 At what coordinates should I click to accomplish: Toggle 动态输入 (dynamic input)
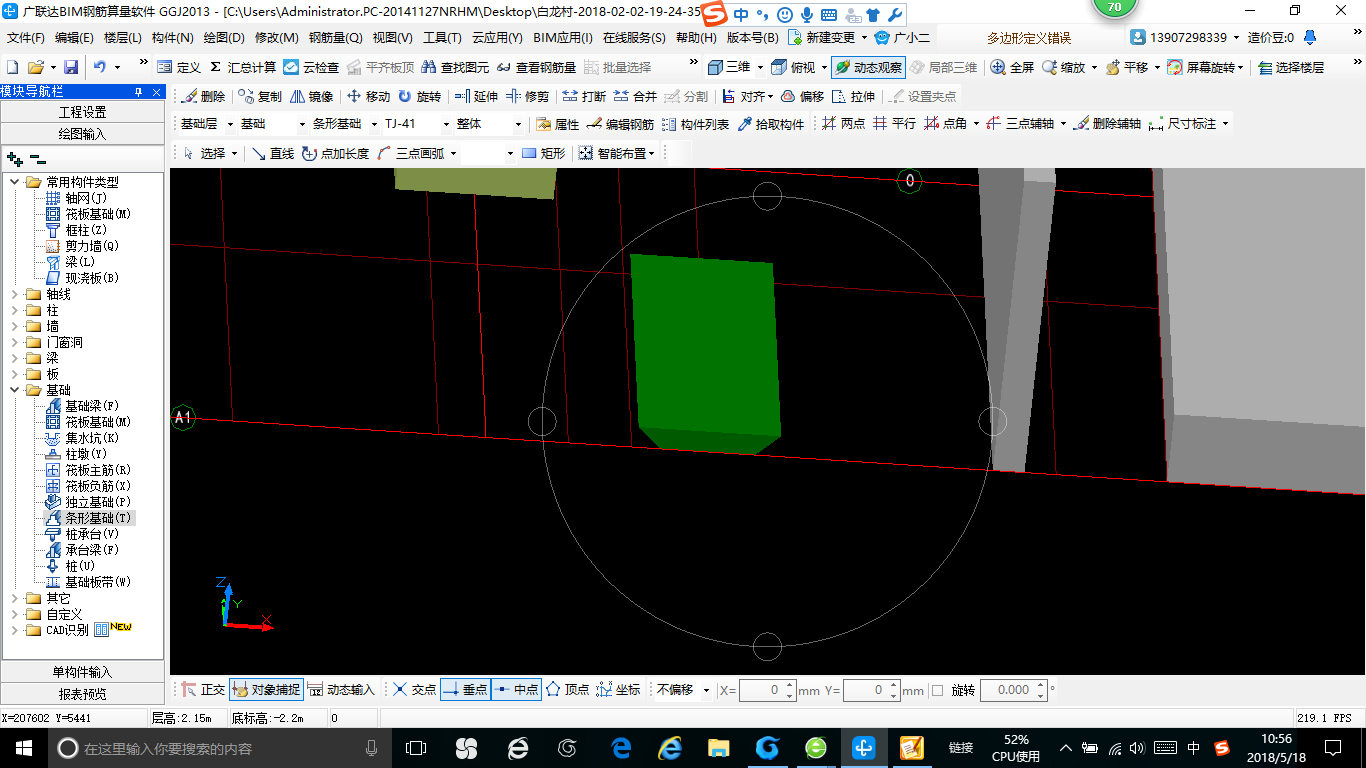(x=341, y=690)
